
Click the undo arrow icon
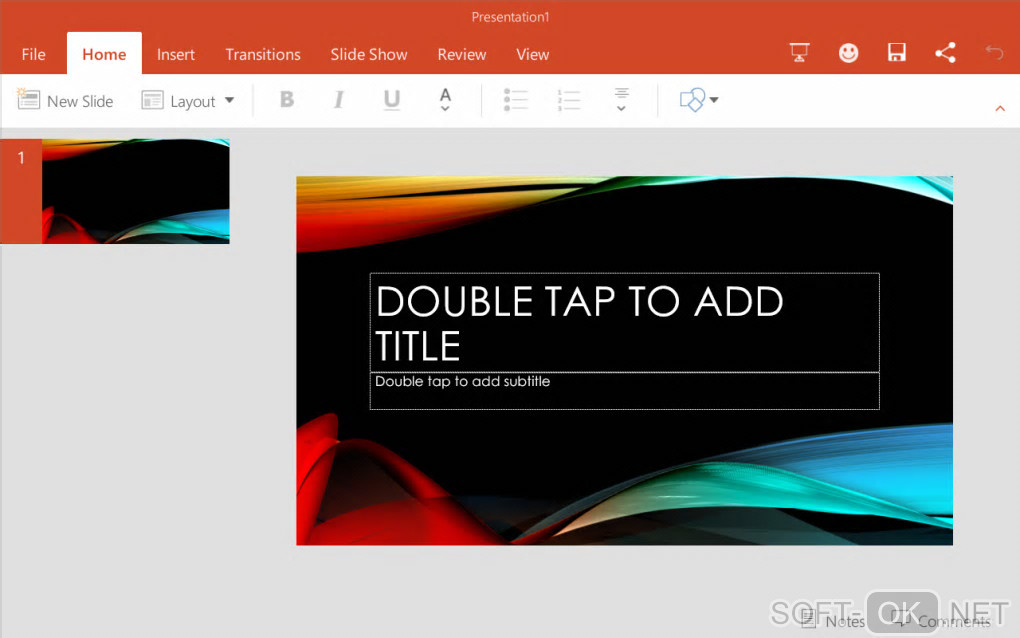pyautogui.click(x=994, y=54)
